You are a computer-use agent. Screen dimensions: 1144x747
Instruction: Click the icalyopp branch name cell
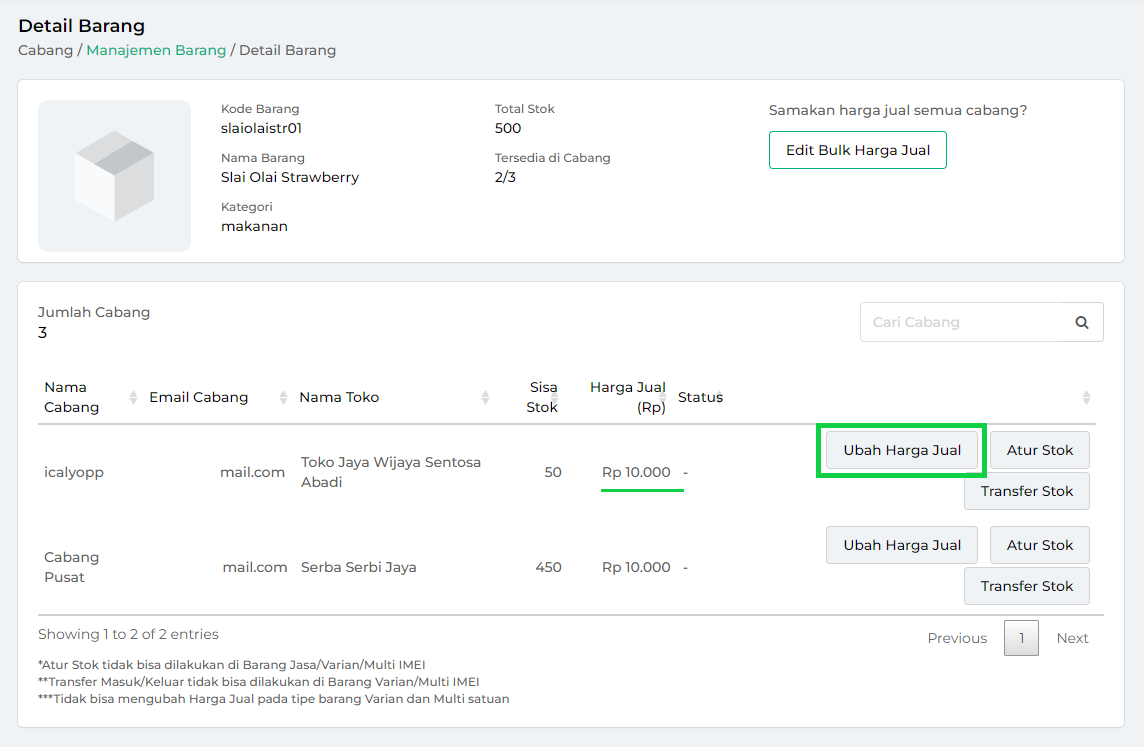(x=74, y=472)
